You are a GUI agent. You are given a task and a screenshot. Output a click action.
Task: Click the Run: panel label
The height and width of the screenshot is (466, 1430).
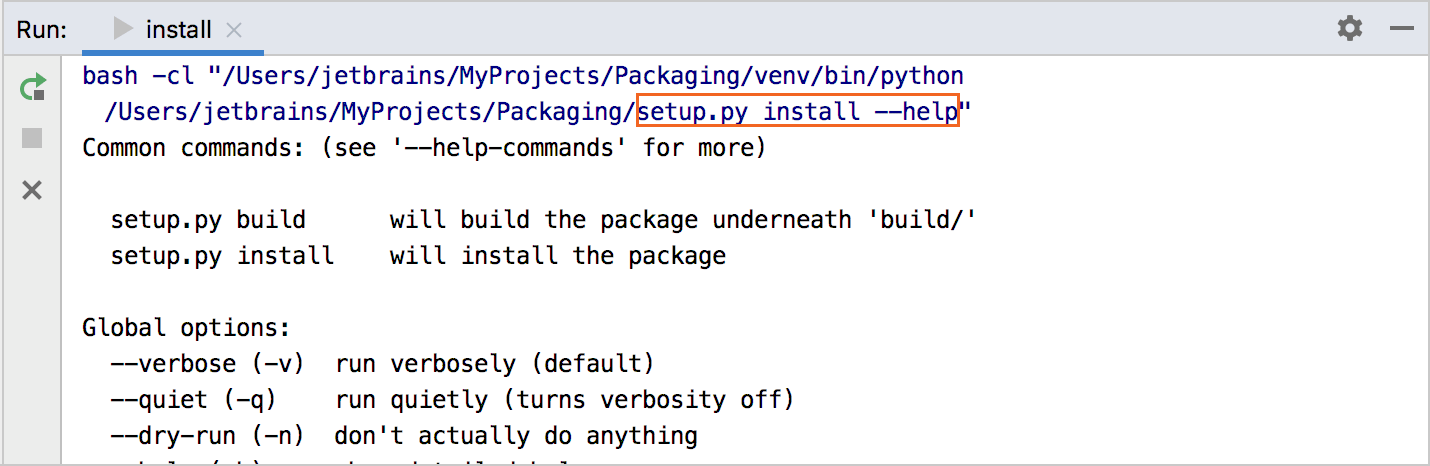click(41, 30)
